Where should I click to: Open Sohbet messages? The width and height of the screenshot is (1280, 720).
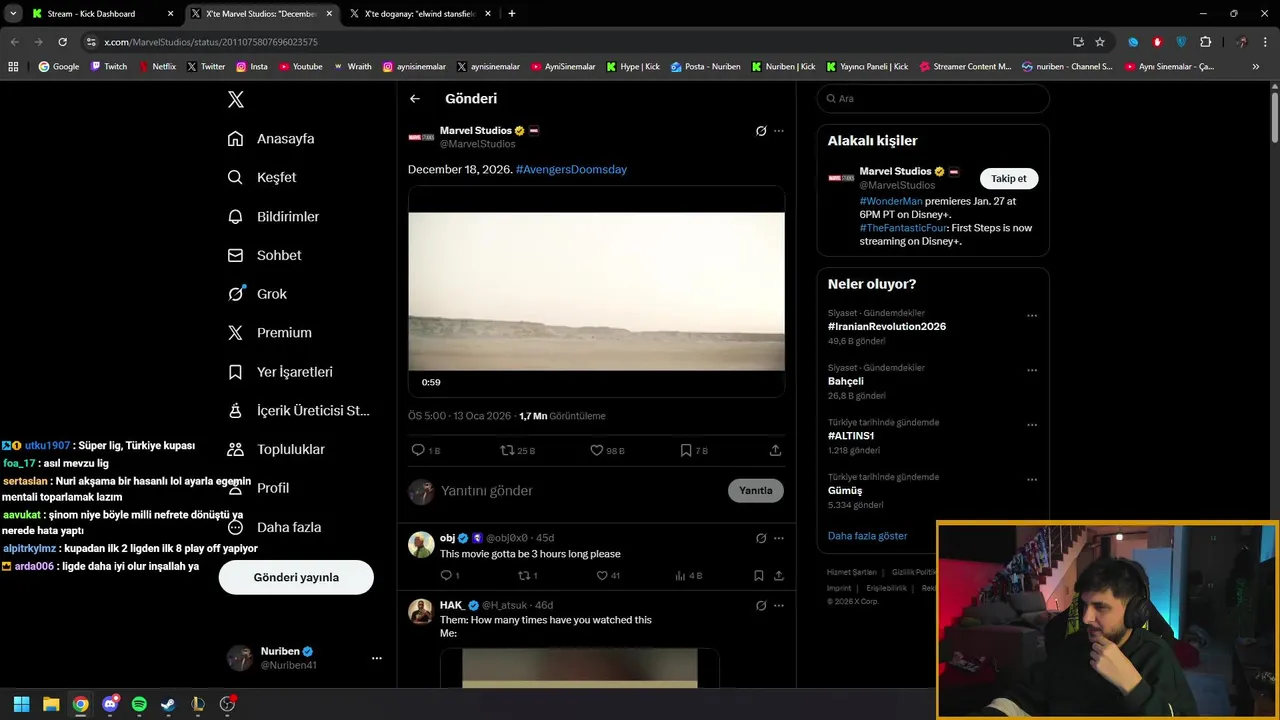pyautogui.click(x=264, y=255)
